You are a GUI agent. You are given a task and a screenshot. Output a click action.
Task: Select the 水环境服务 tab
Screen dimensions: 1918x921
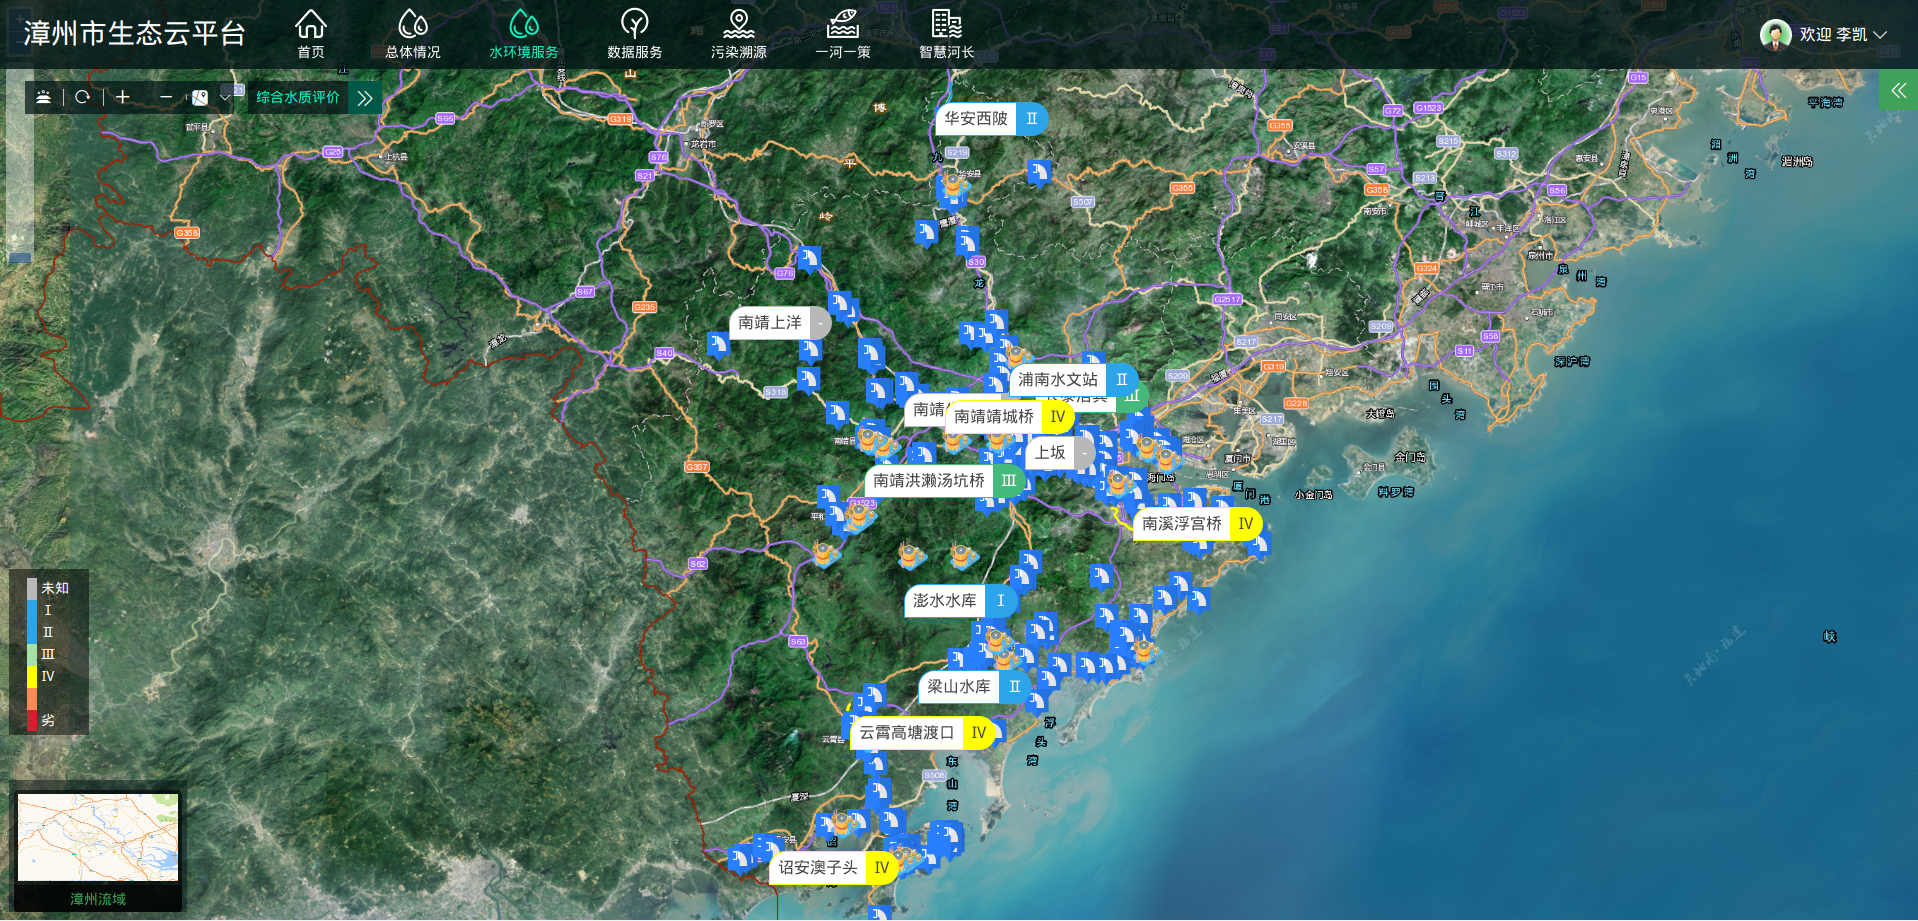click(x=524, y=34)
